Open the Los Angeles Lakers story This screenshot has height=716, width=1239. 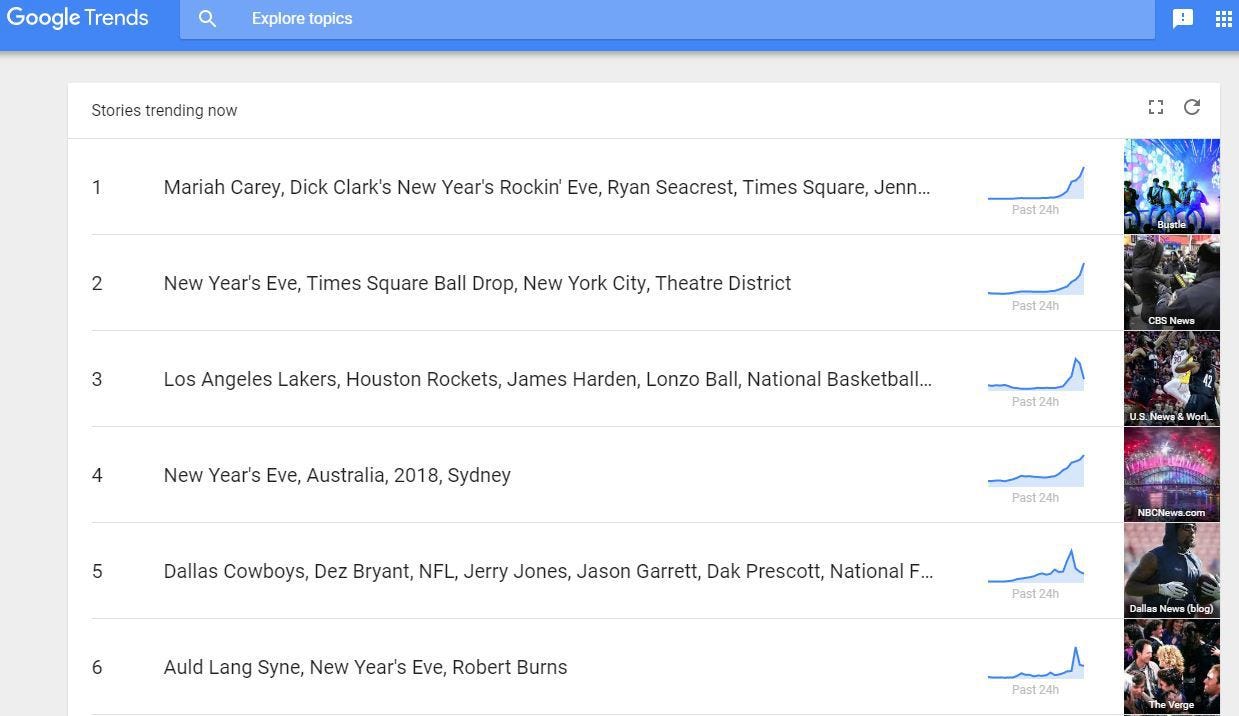(x=547, y=379)
